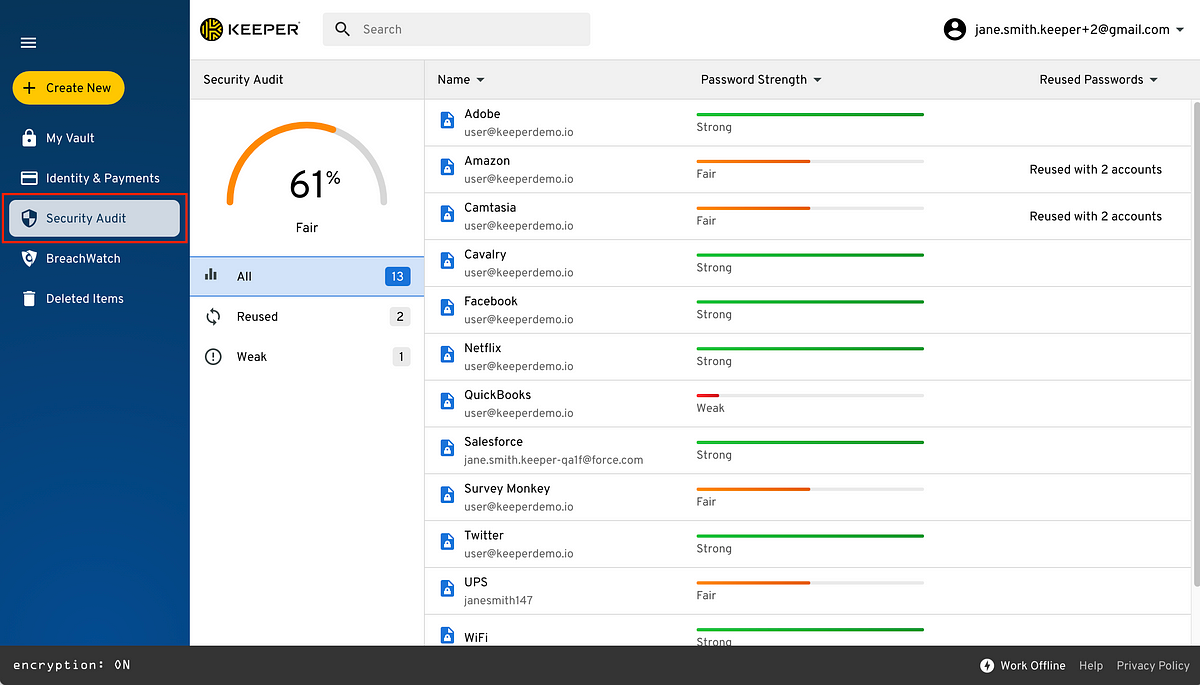Open the Privacy Policy link

1152,665
